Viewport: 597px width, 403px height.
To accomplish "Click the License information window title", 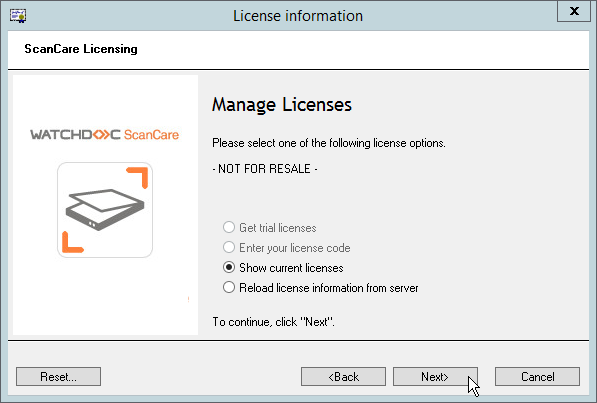I will 298,16.
